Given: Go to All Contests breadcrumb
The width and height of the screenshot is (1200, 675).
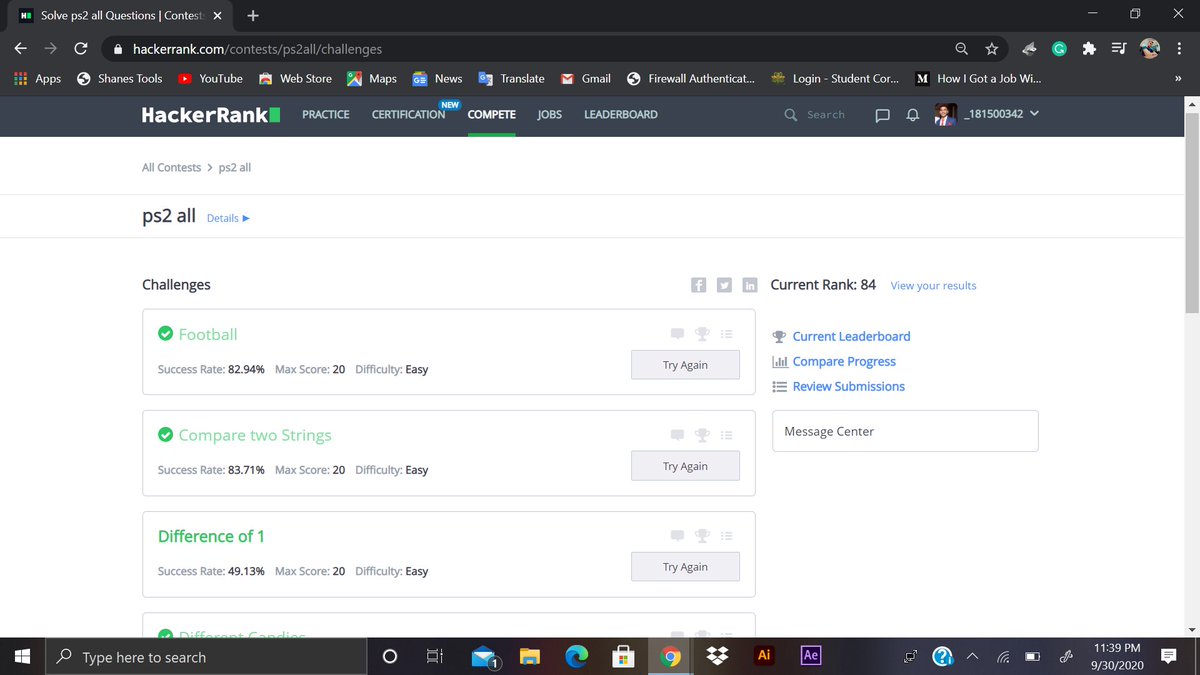Looking at the screenshot, I should [171, 167].
